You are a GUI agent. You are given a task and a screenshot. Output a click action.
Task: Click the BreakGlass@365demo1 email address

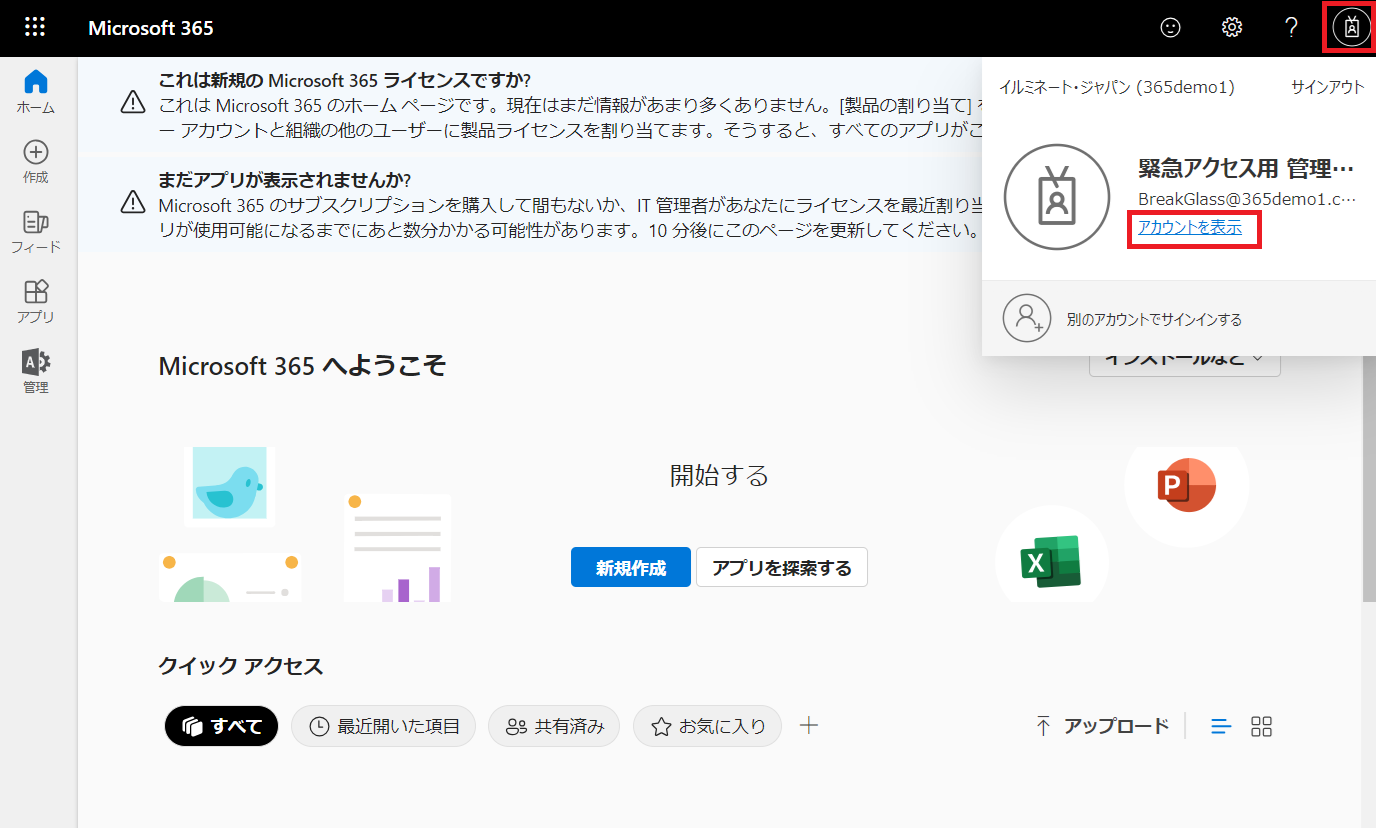point(1248,199)
